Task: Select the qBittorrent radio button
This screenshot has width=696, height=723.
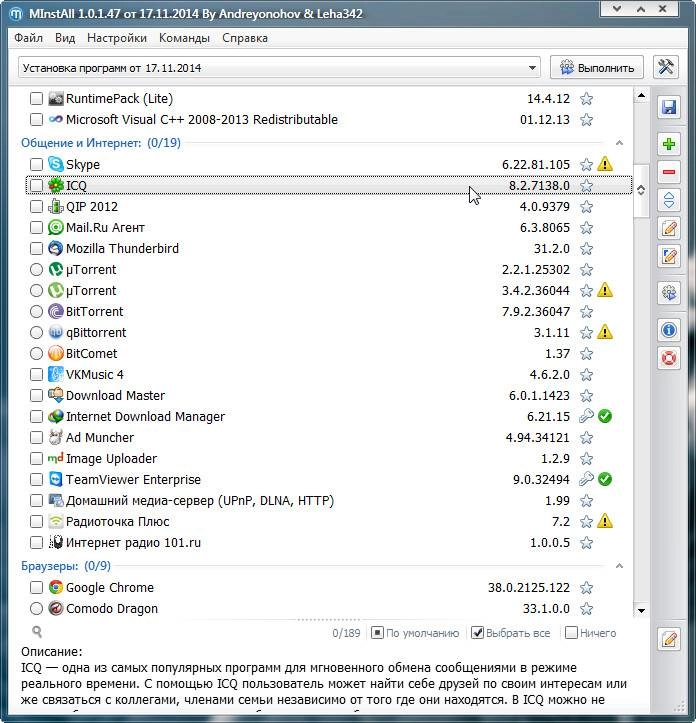Action: [x=36, y=332]
